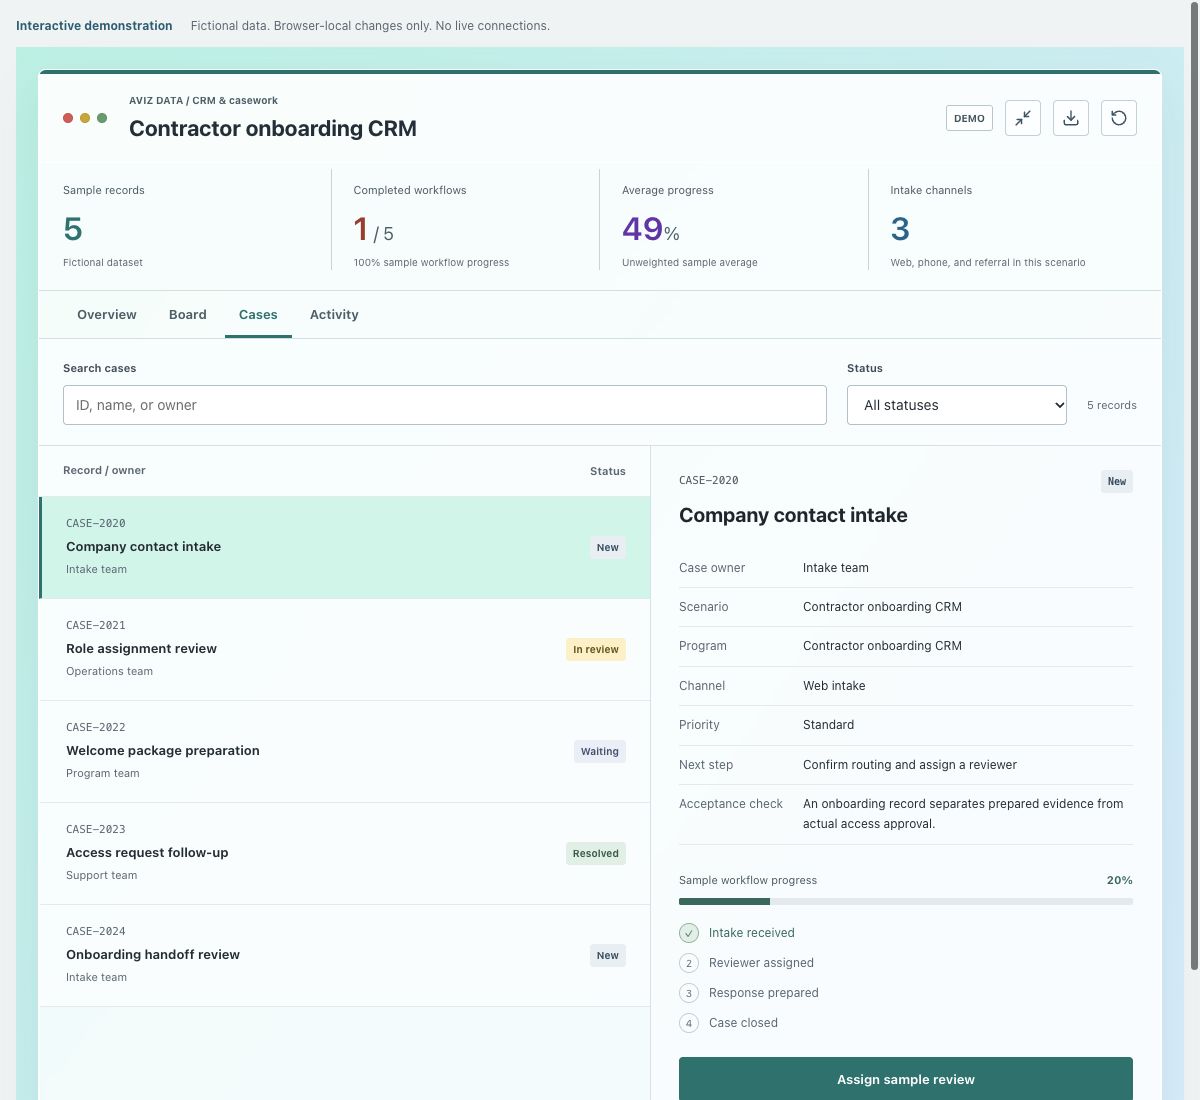Click New badge on CASE-2024 row
1200x1100 pixels.
608,955
